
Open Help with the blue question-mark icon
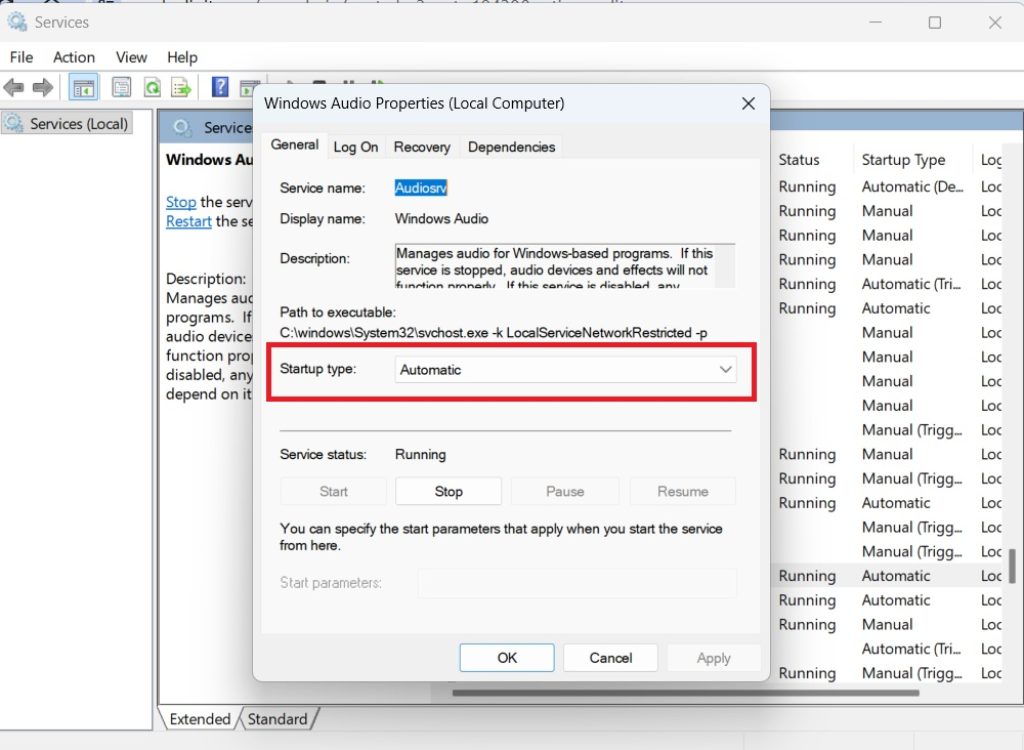tap(220, 87)
